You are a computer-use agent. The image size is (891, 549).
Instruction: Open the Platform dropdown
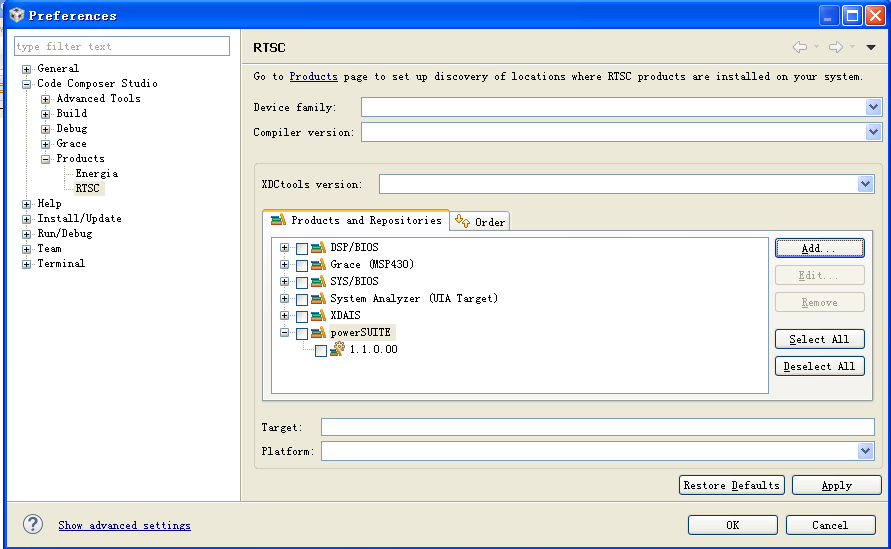[x=865, y=451]
